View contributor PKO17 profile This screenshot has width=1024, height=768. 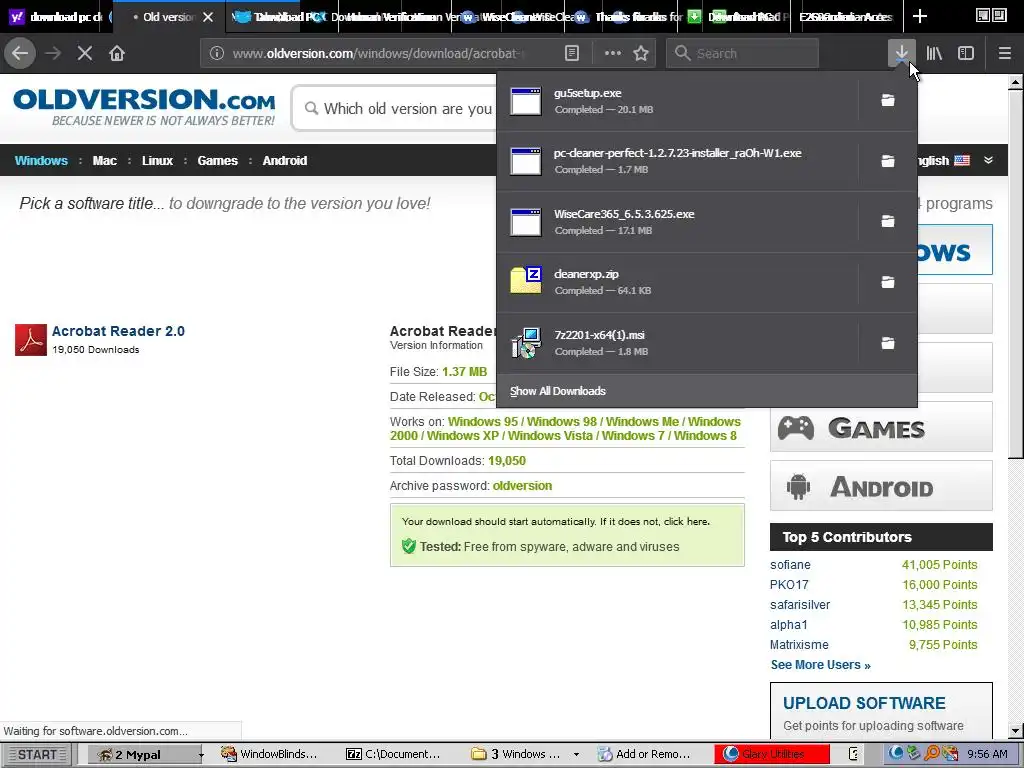click(789, 585)
